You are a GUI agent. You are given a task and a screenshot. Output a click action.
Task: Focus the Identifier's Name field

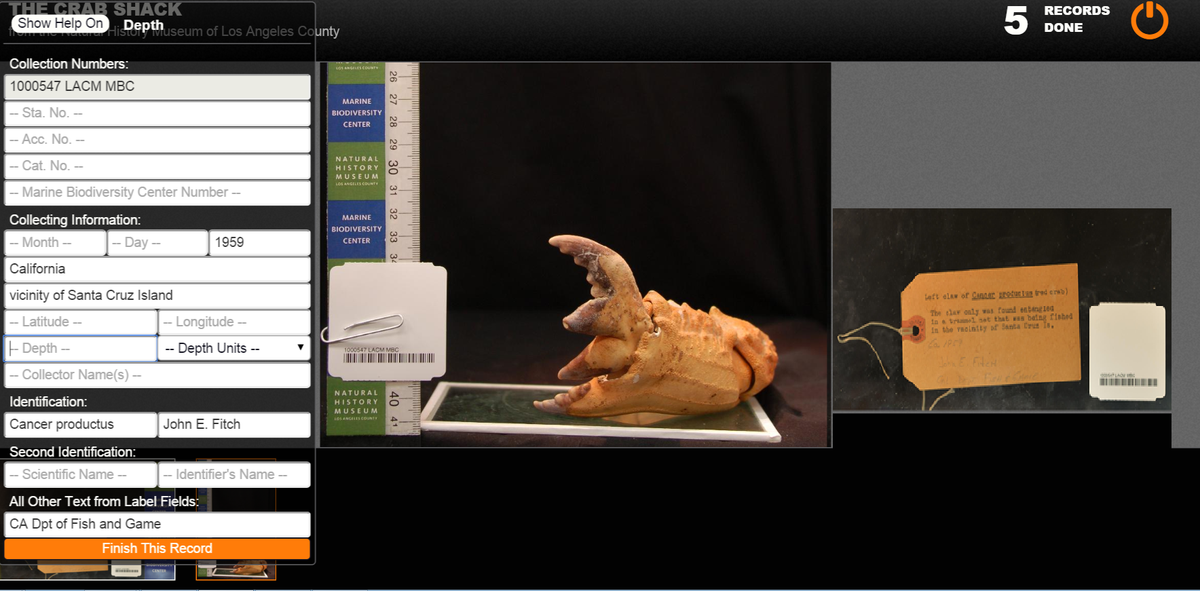[x=235, y=475]
